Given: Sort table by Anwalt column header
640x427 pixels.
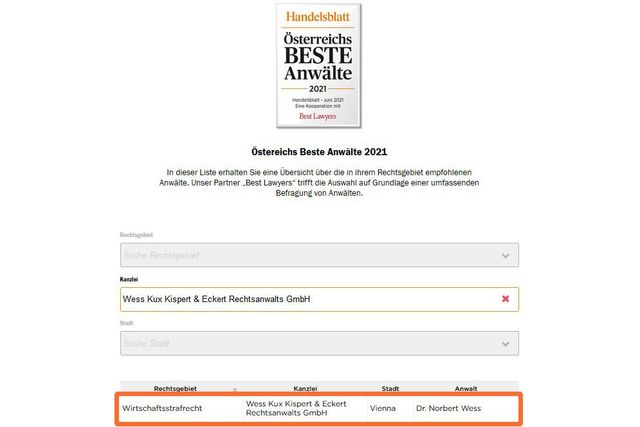Looking at the screenshot, I should tap(466, 389).
